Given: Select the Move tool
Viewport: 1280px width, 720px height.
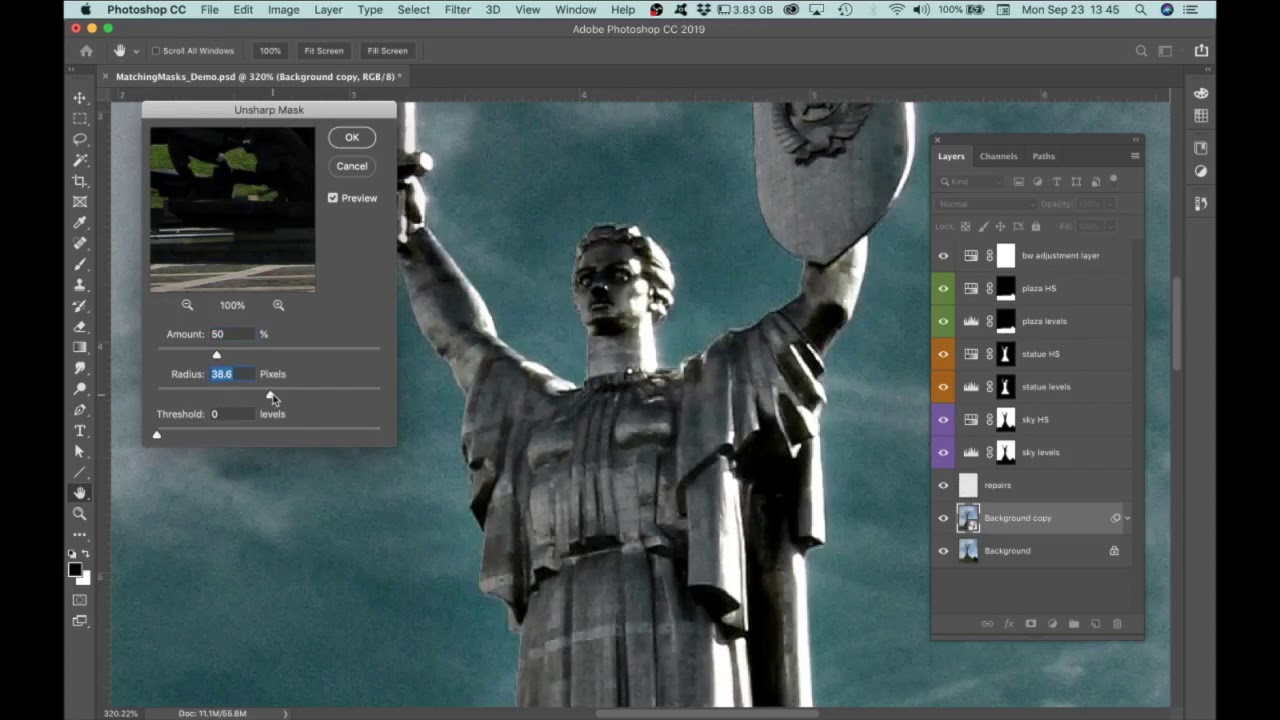Looking at the screenshot, I should 79,97.
